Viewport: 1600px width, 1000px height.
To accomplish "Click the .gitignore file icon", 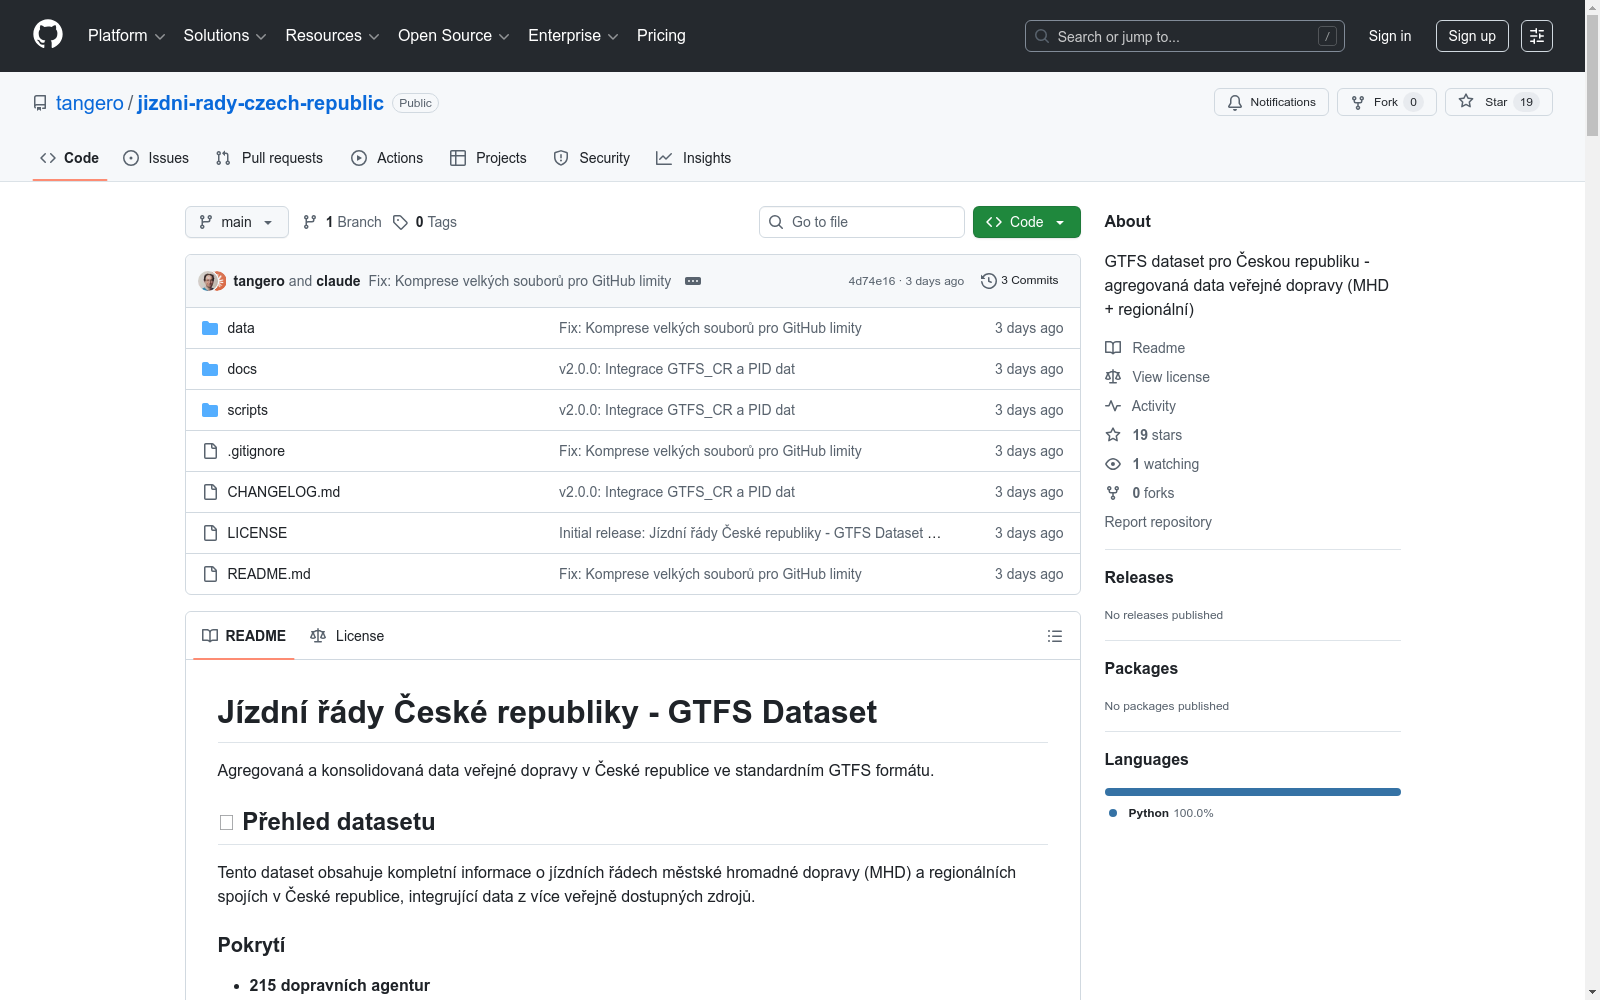I will 210,451.
